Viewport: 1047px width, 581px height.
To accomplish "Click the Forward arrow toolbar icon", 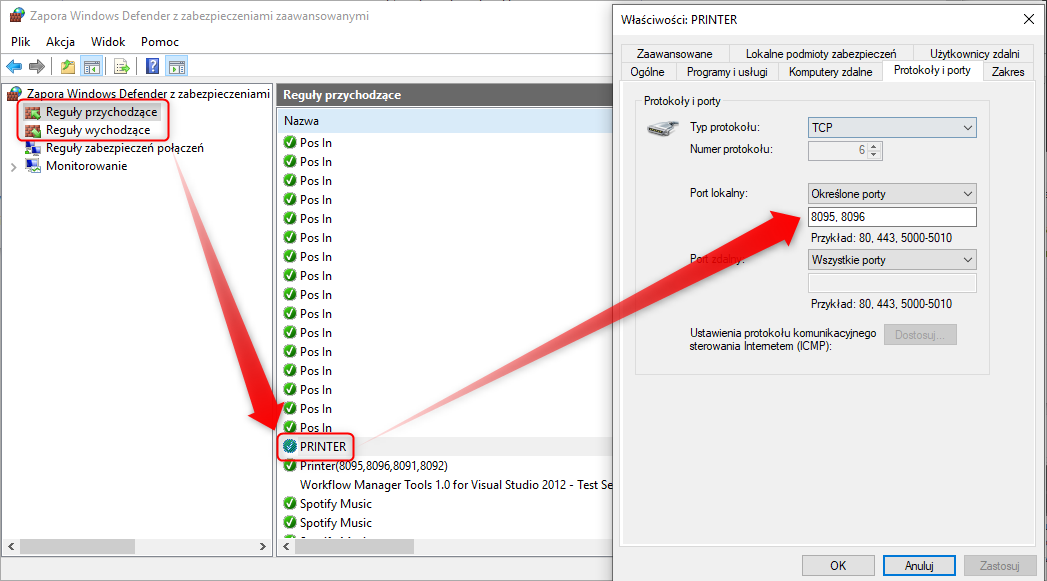I will click(37, 67).
